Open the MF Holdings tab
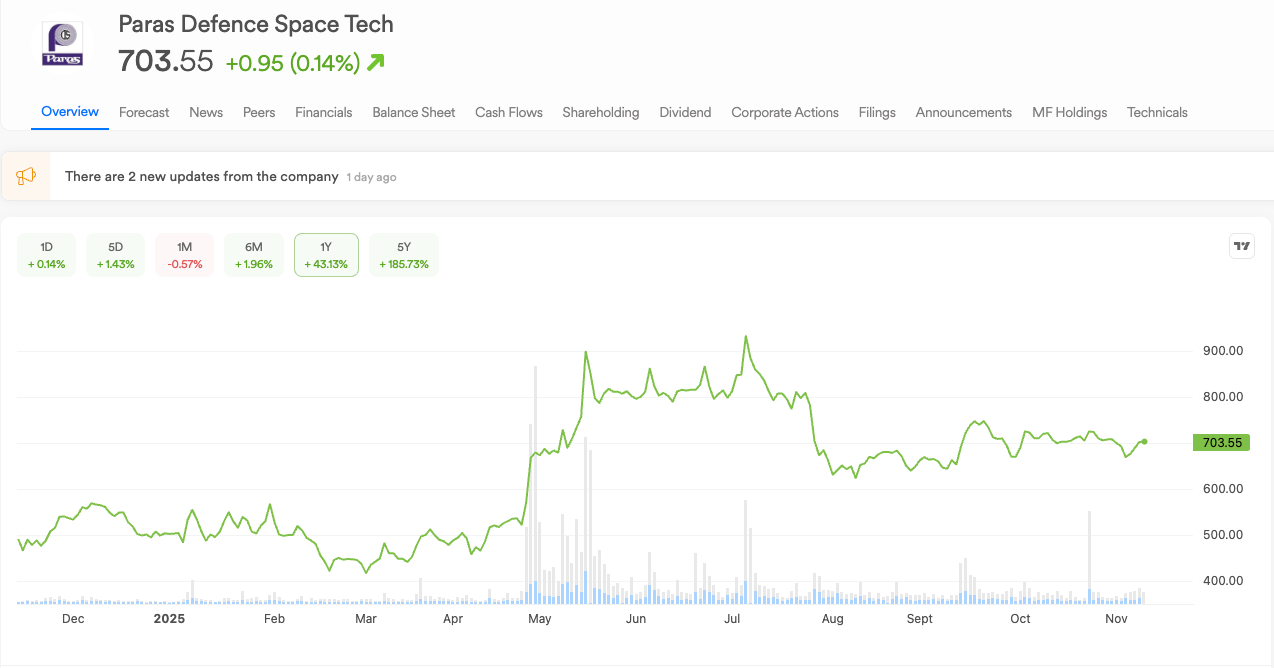 (1070, 112)
